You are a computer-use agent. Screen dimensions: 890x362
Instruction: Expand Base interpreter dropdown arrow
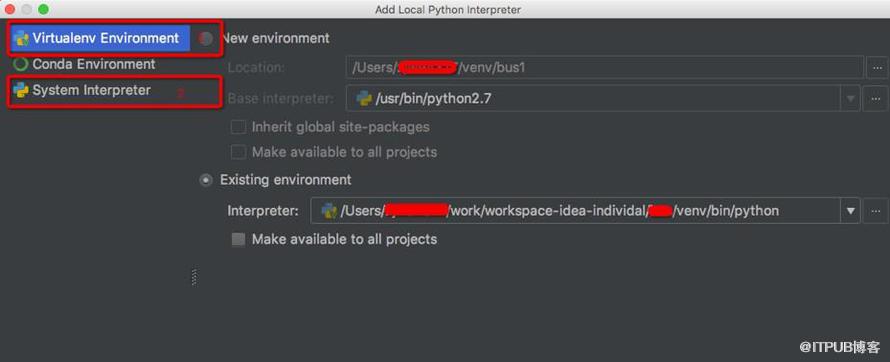[850, 99]
